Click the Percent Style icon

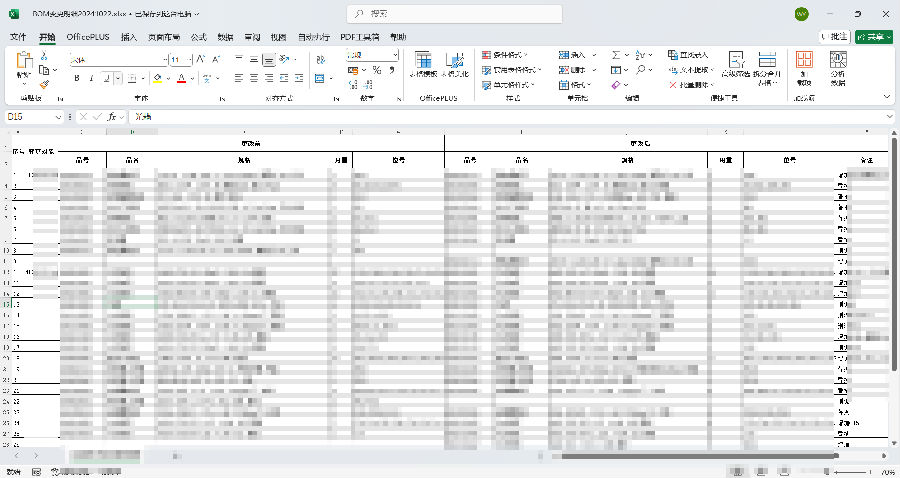tap(377, 70)
